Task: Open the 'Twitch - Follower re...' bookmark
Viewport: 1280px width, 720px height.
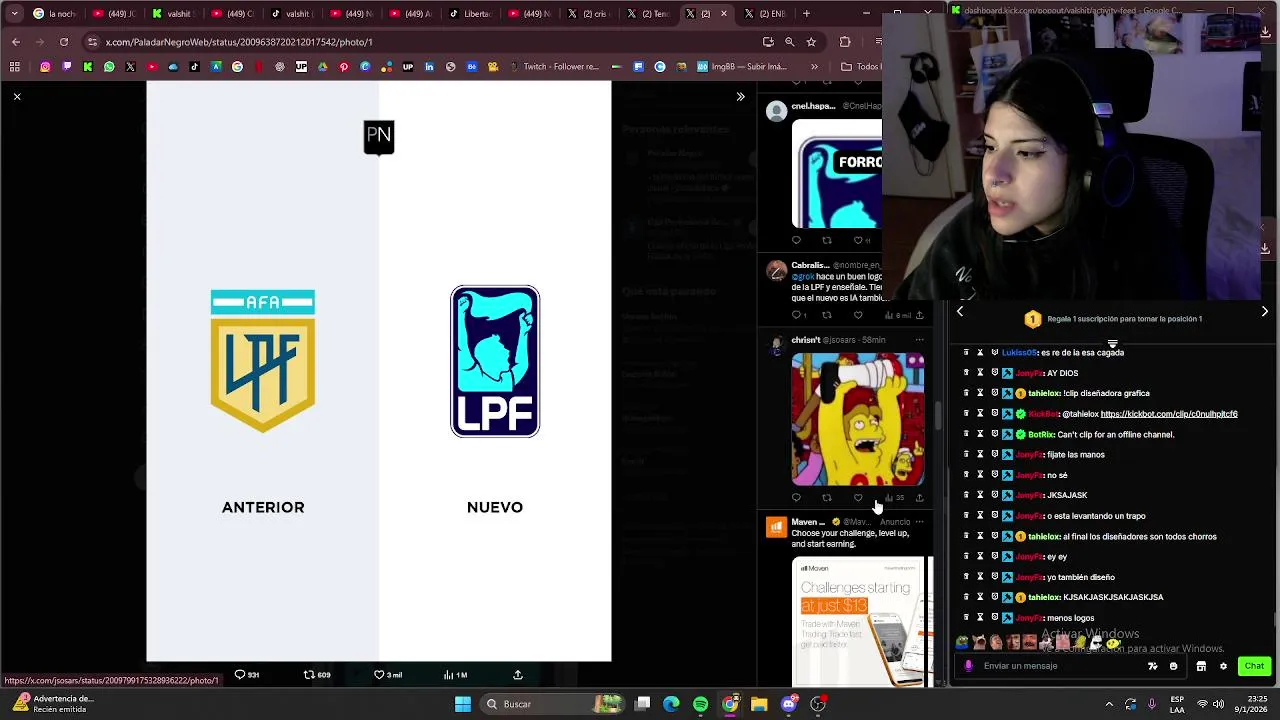Action: pos(555,67)
